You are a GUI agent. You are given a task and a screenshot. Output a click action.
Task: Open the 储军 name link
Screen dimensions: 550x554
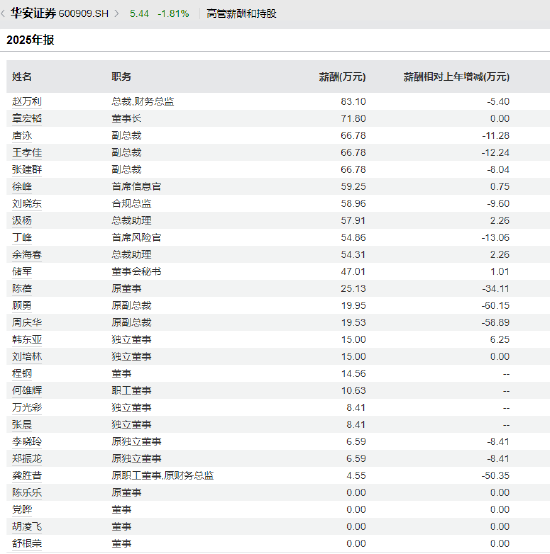[x=22, y=271]
